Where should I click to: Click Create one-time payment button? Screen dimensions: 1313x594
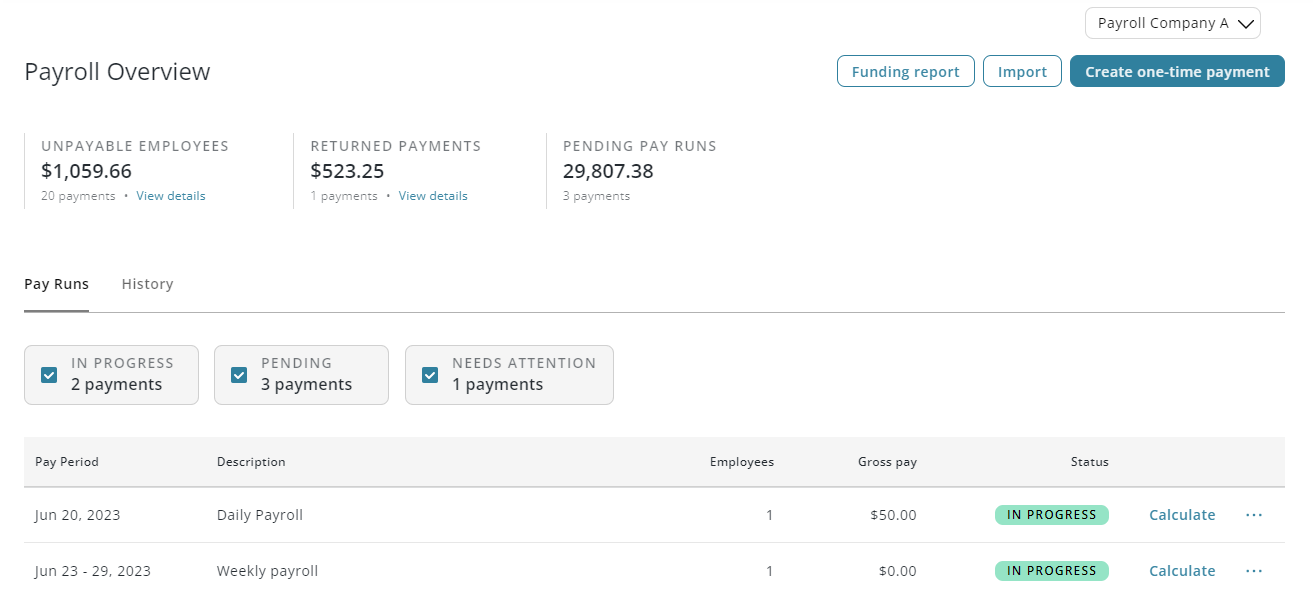[x=1177, y=72]
